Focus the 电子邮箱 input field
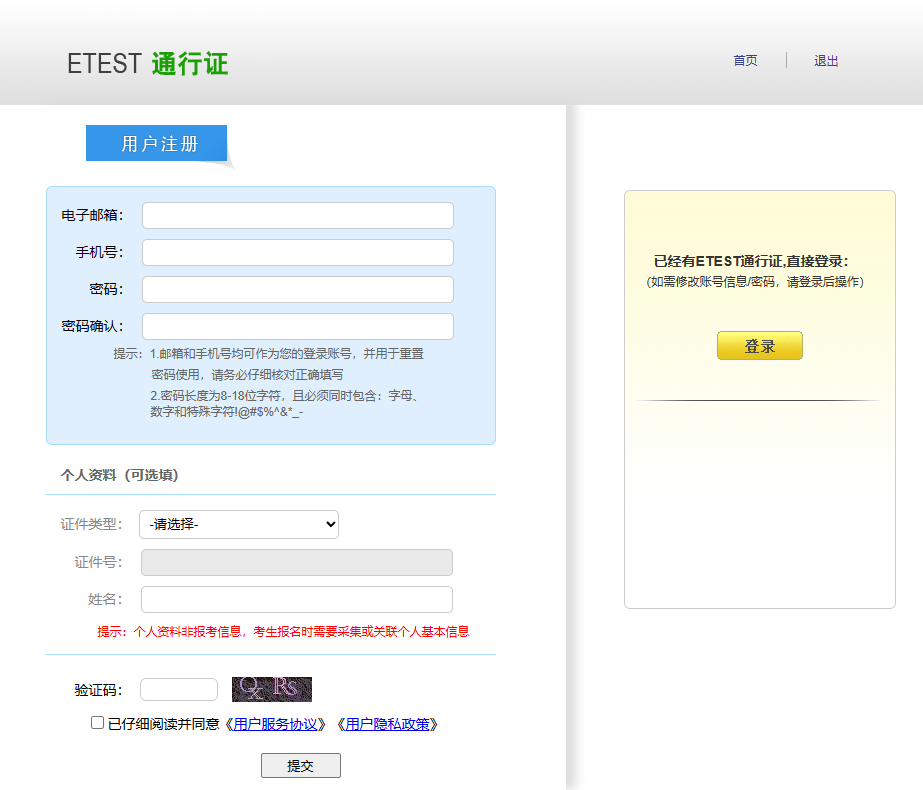The height and width of the screenshot is (790, 923). 298,215
